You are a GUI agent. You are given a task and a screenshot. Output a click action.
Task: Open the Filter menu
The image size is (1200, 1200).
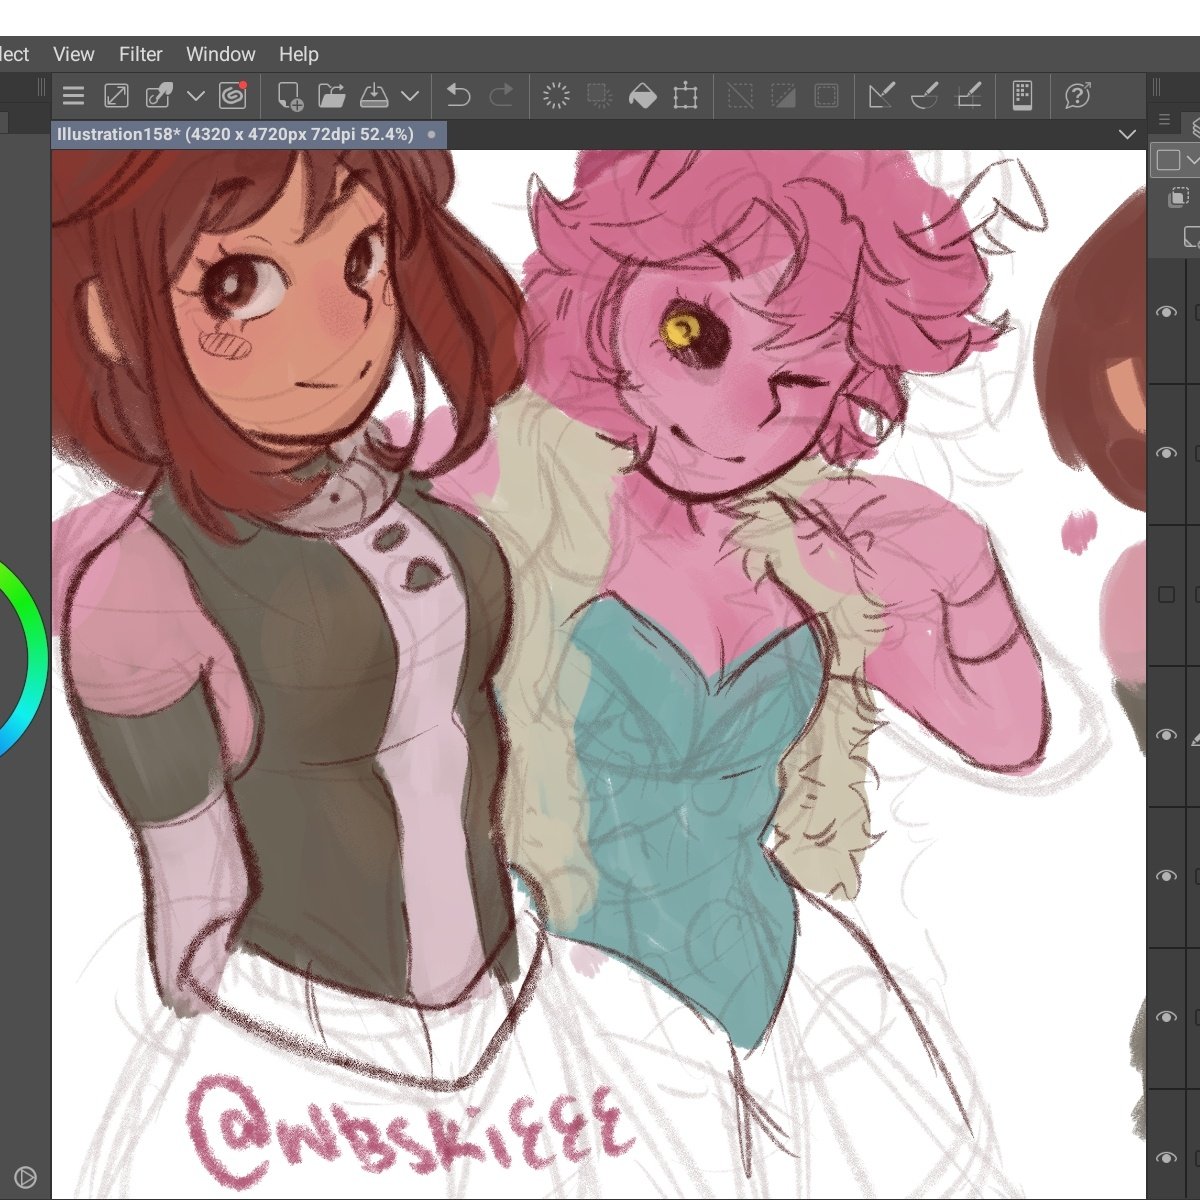click(x=140, y=54)
